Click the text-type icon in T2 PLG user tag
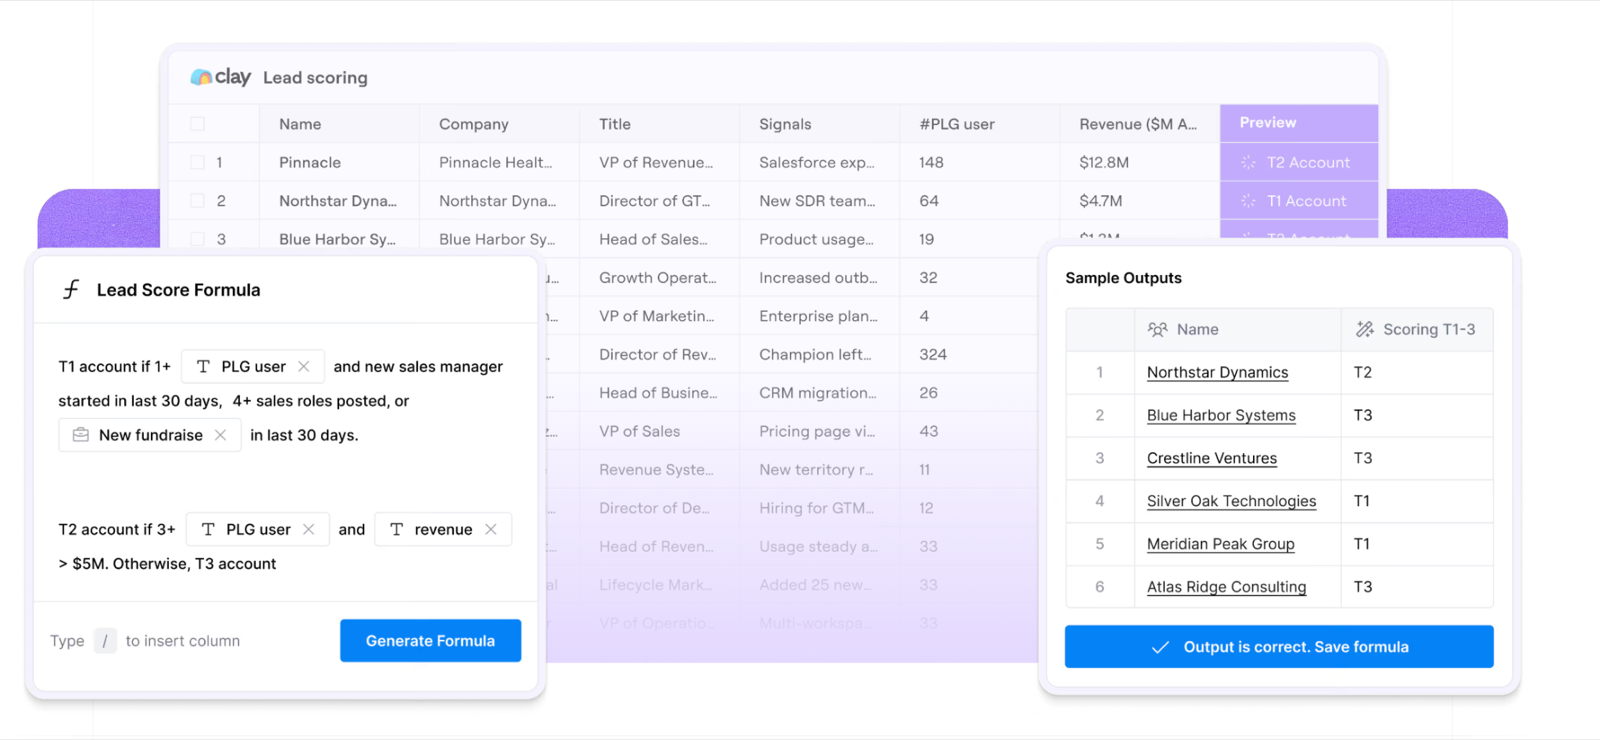Viewport: 1600px width, 740px height. click(x=208, y=530)
